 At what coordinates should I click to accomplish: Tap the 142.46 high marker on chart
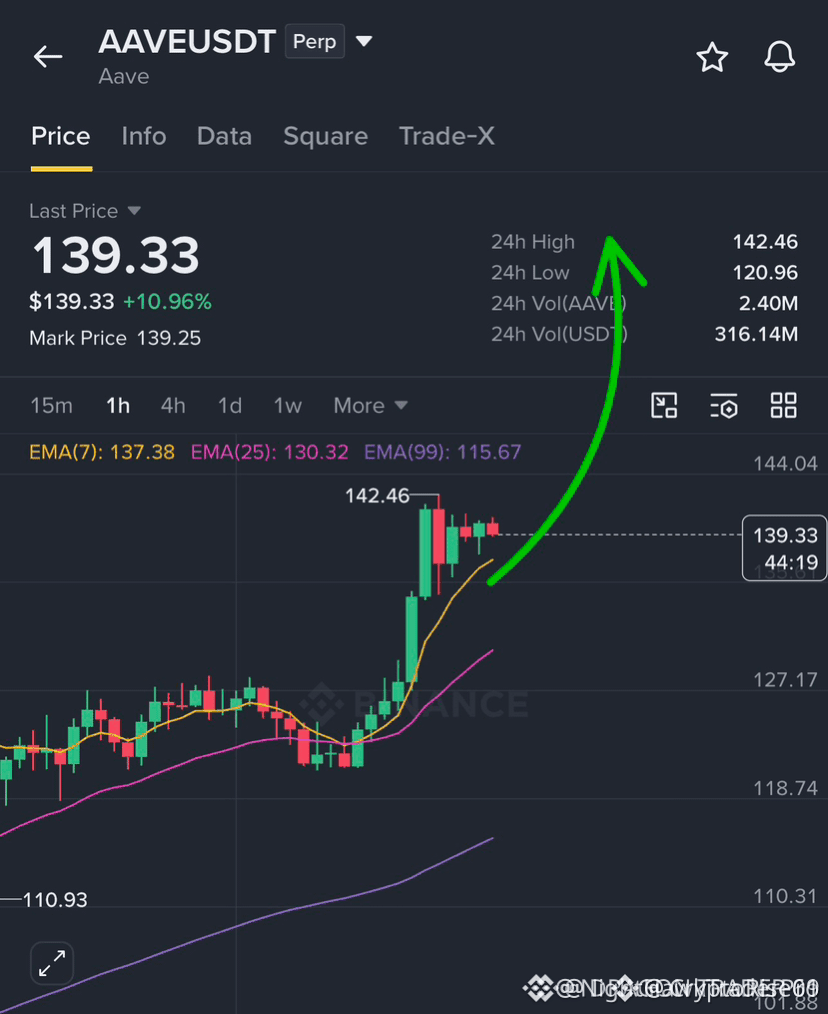tap(377, 496)
